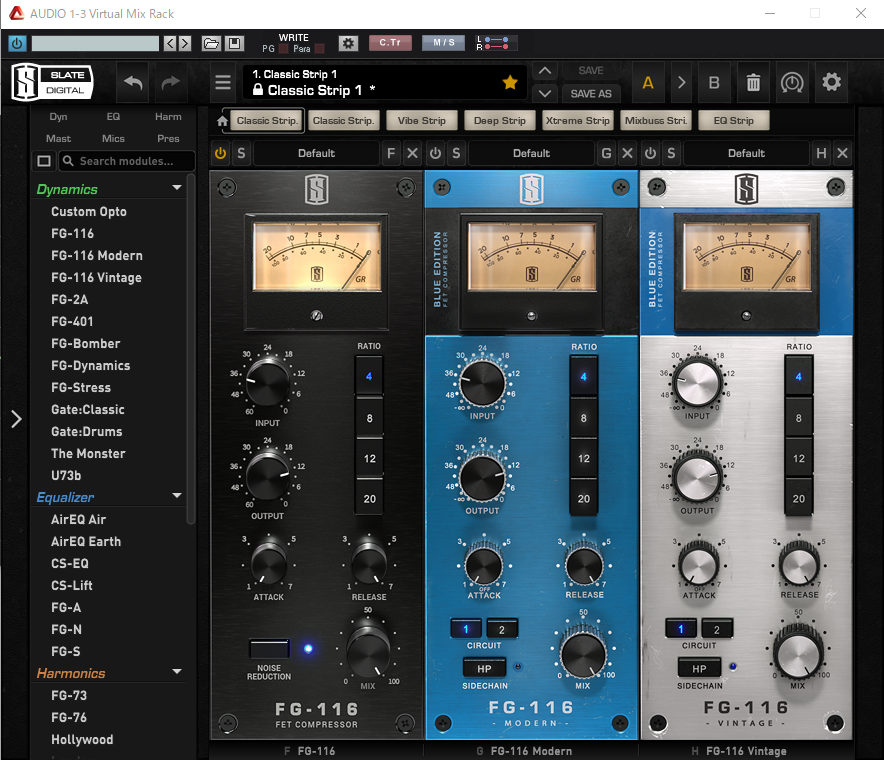
Task: Switch to Vibe Strip tab
Action: [421, 121]
